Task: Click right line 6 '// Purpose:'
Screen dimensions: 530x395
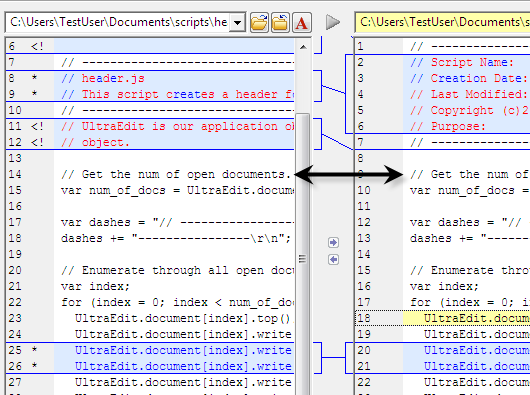Action: click(x=448, y=126)
